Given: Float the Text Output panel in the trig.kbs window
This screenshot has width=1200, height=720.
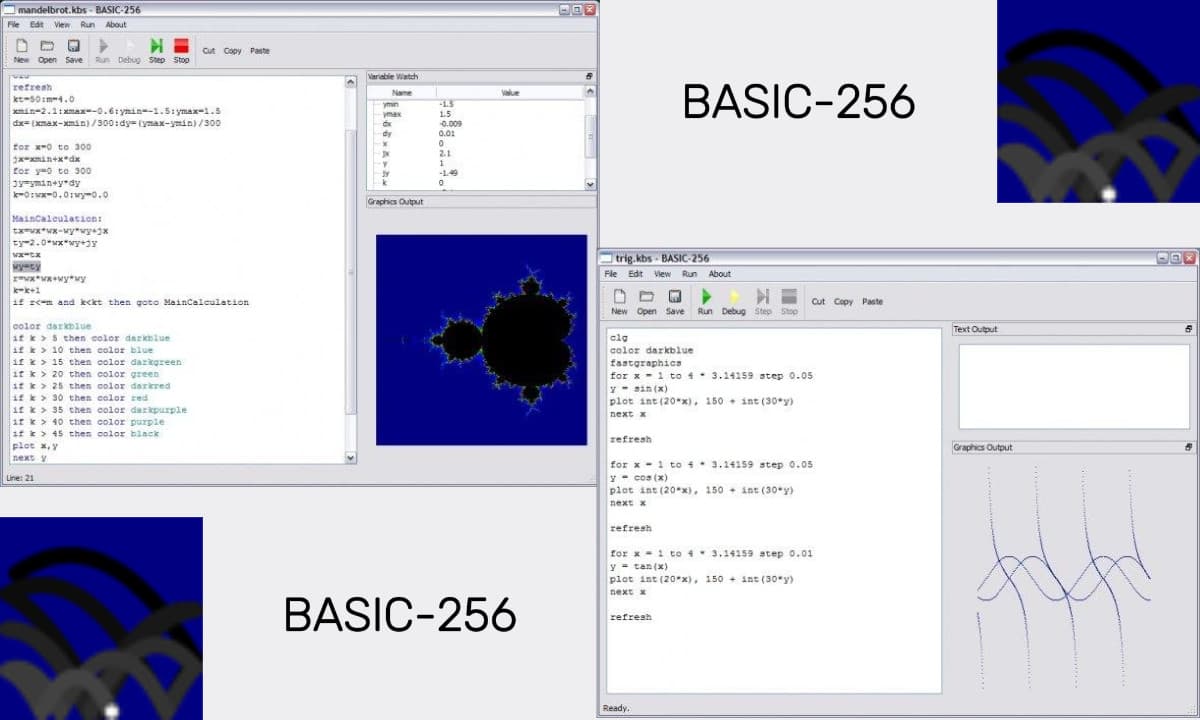Looking at the screenshot, I should pos(1189,329).
